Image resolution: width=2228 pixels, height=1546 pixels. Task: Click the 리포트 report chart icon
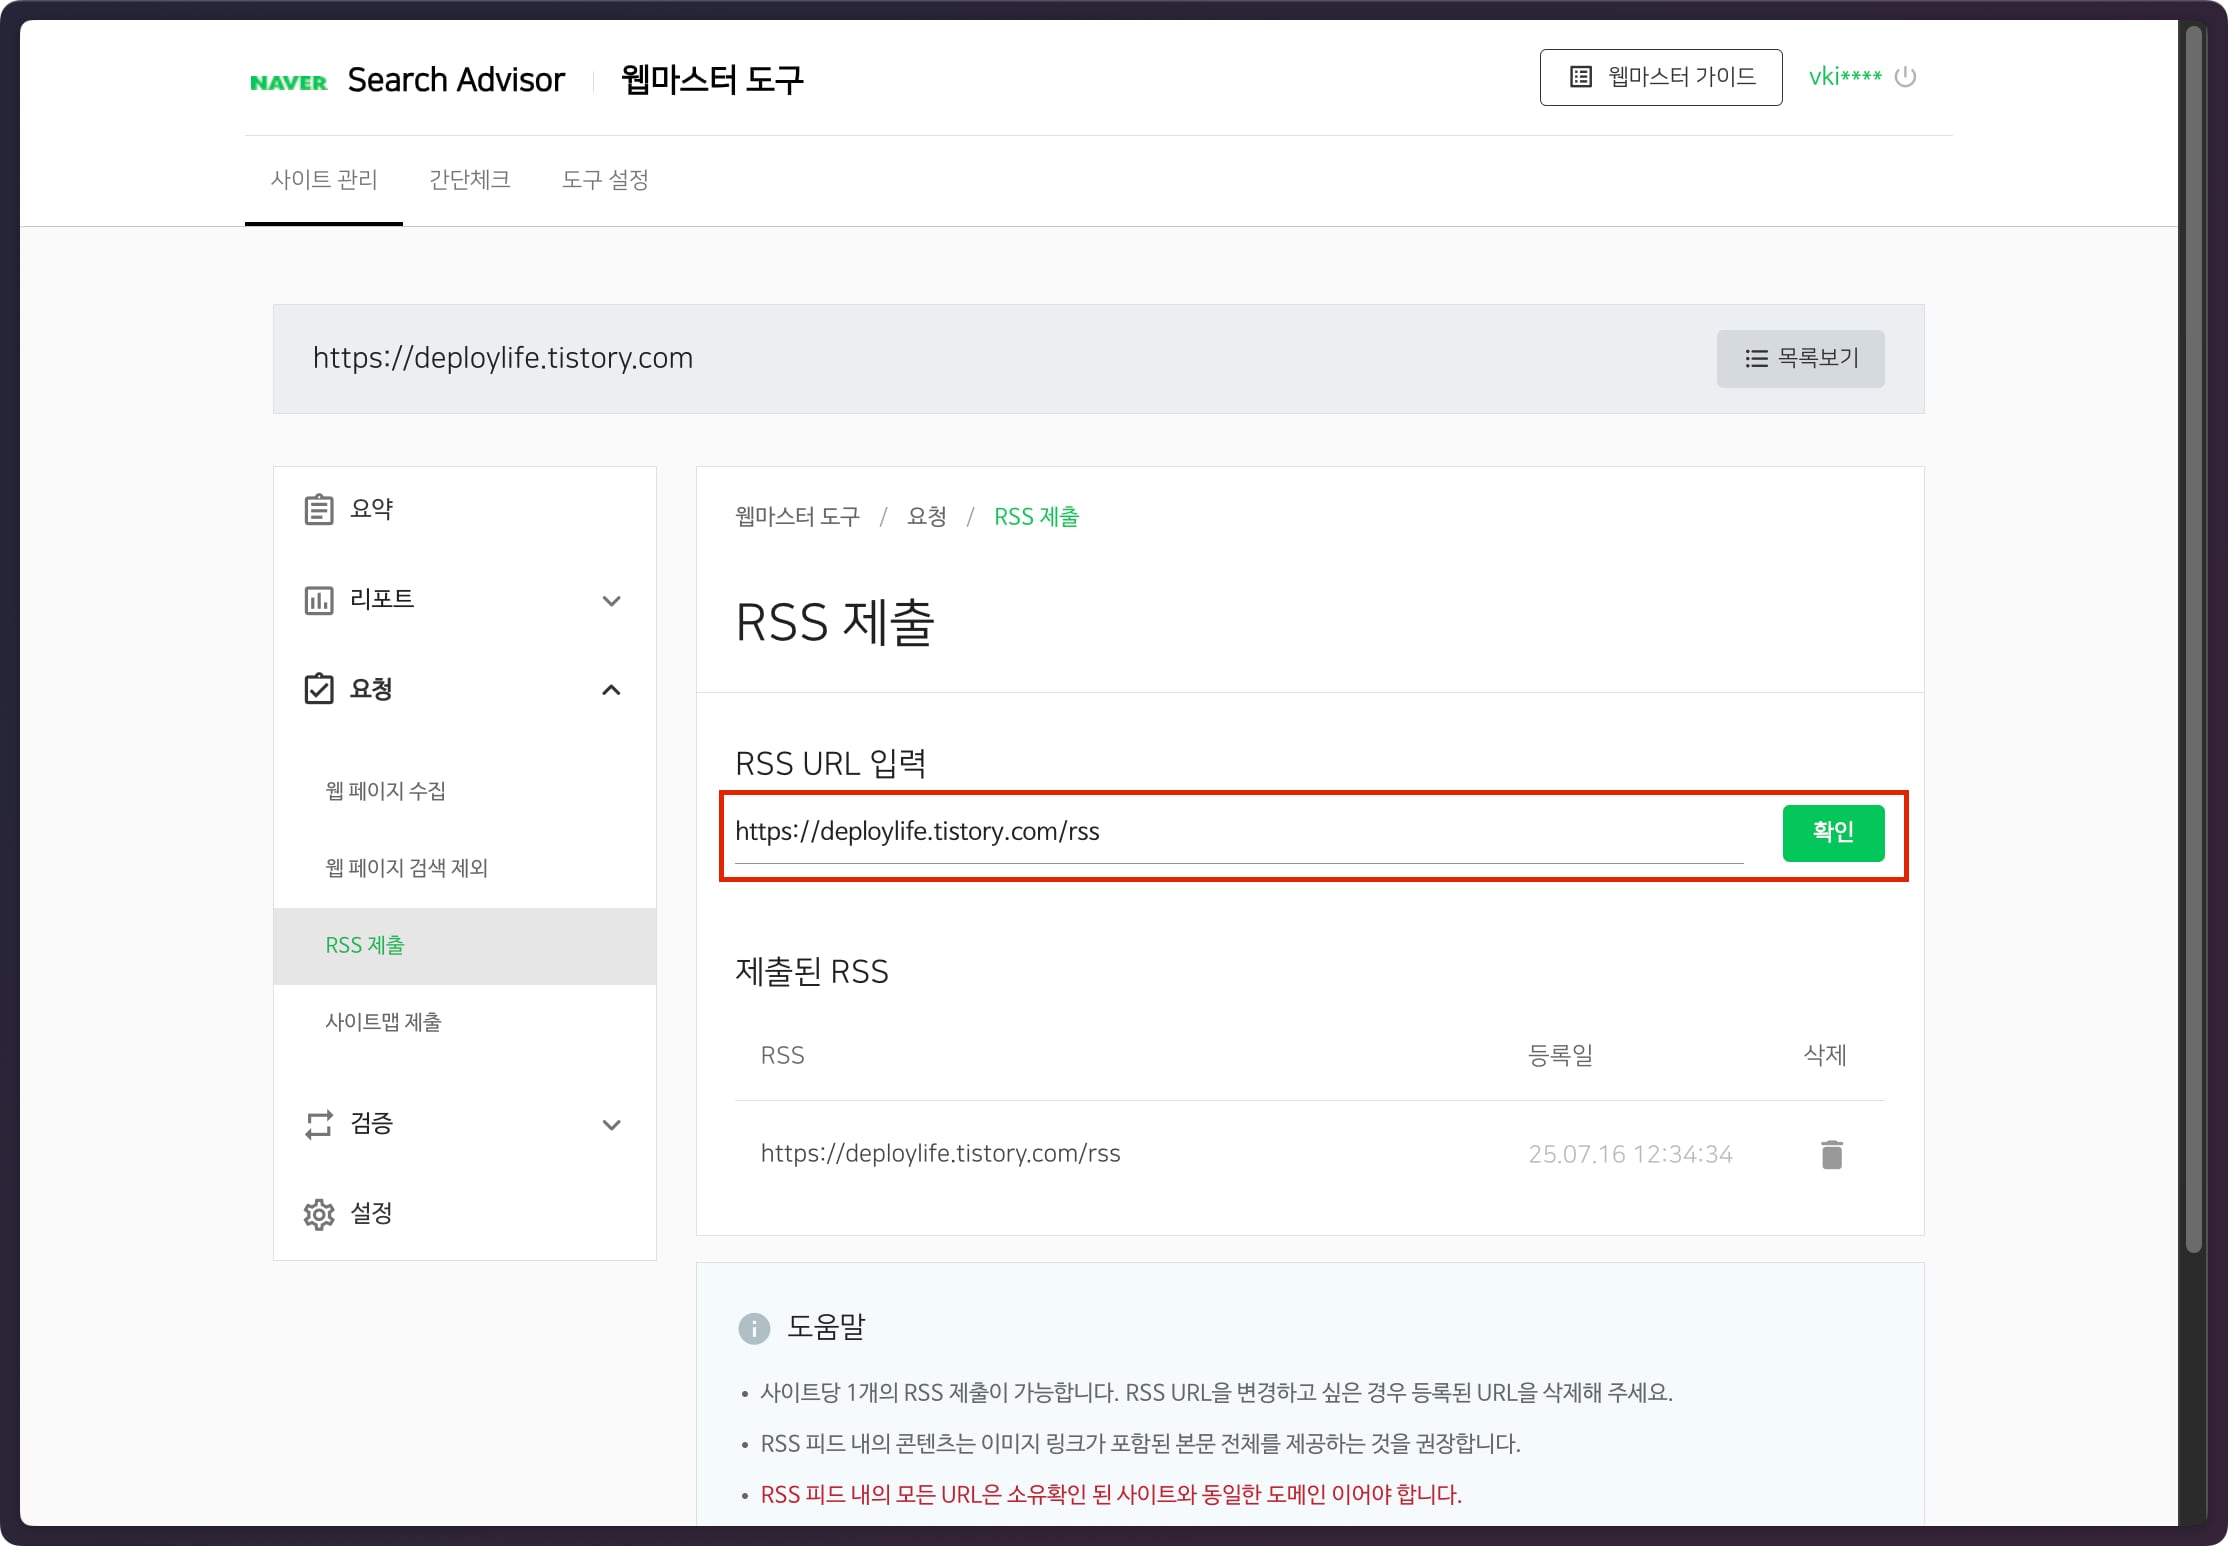click(318, 600)
